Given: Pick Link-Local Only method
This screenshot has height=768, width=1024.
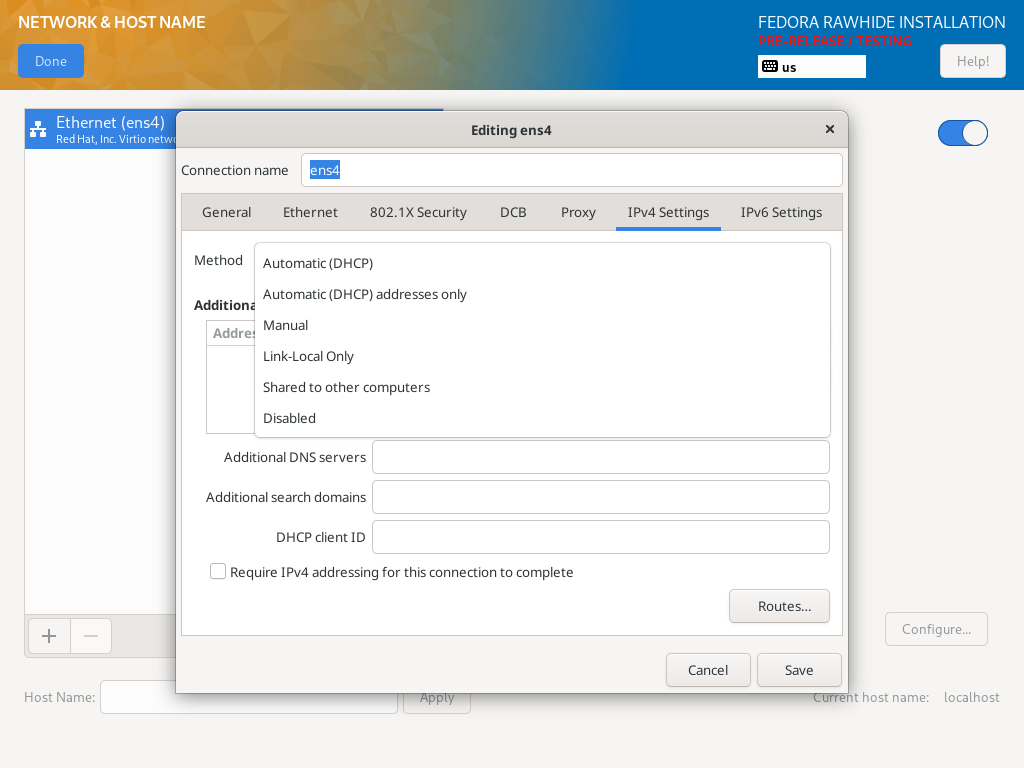Looking at the screenshot, I should point(542,357).
